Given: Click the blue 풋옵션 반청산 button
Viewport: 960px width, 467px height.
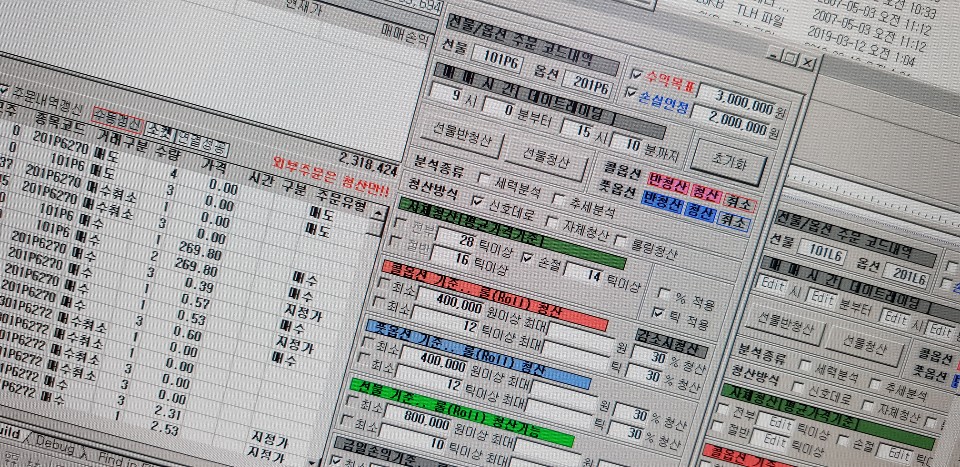Looking at the screenshot, I should click(660, 201).
